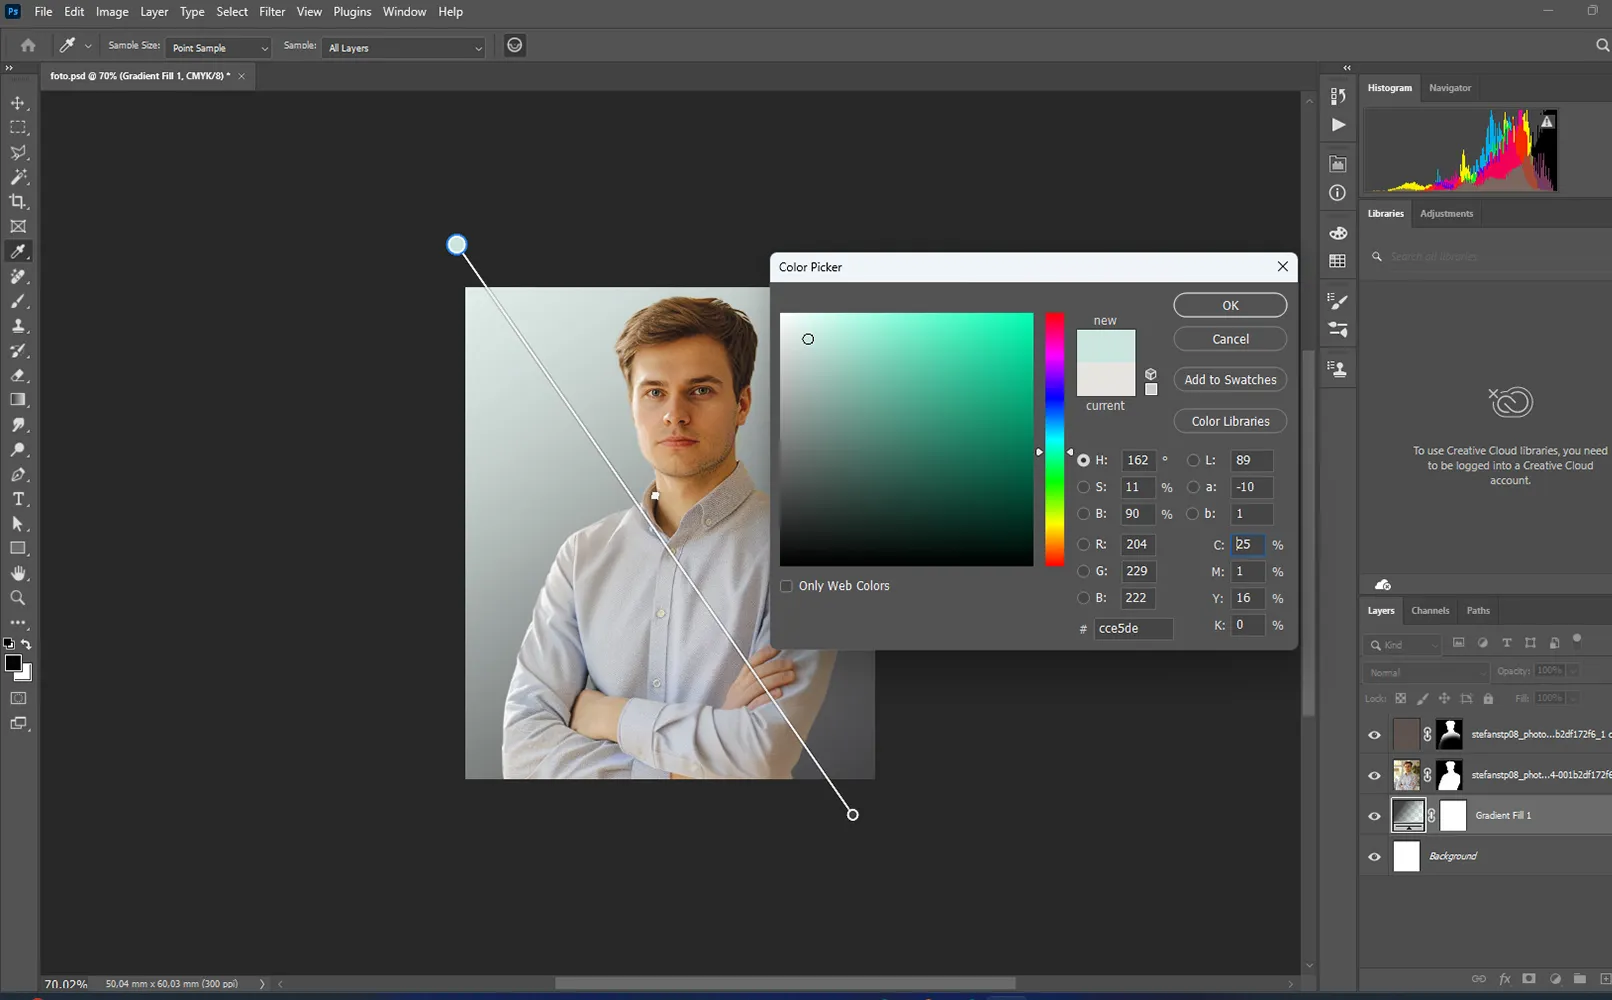Select the Gradient tool
The width and height of the screenshot is (1612, 1000).
[18, 400]
